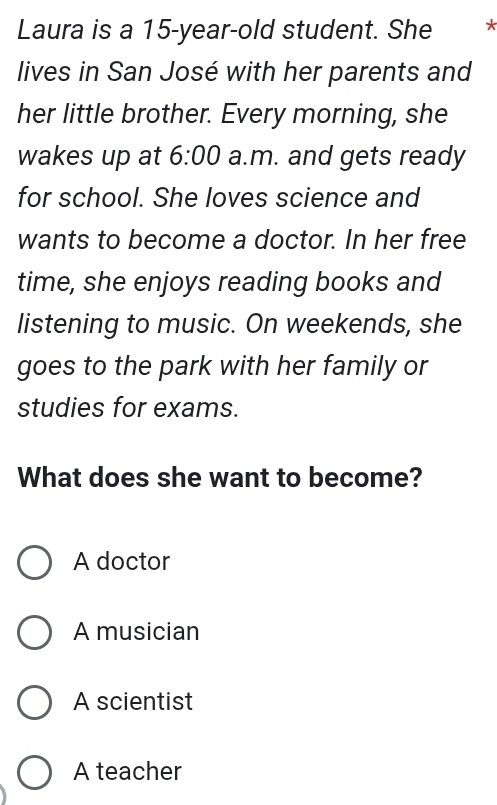Mark the 'A scientist' radio option
The image size is (497, 805).
coord(34,702)
